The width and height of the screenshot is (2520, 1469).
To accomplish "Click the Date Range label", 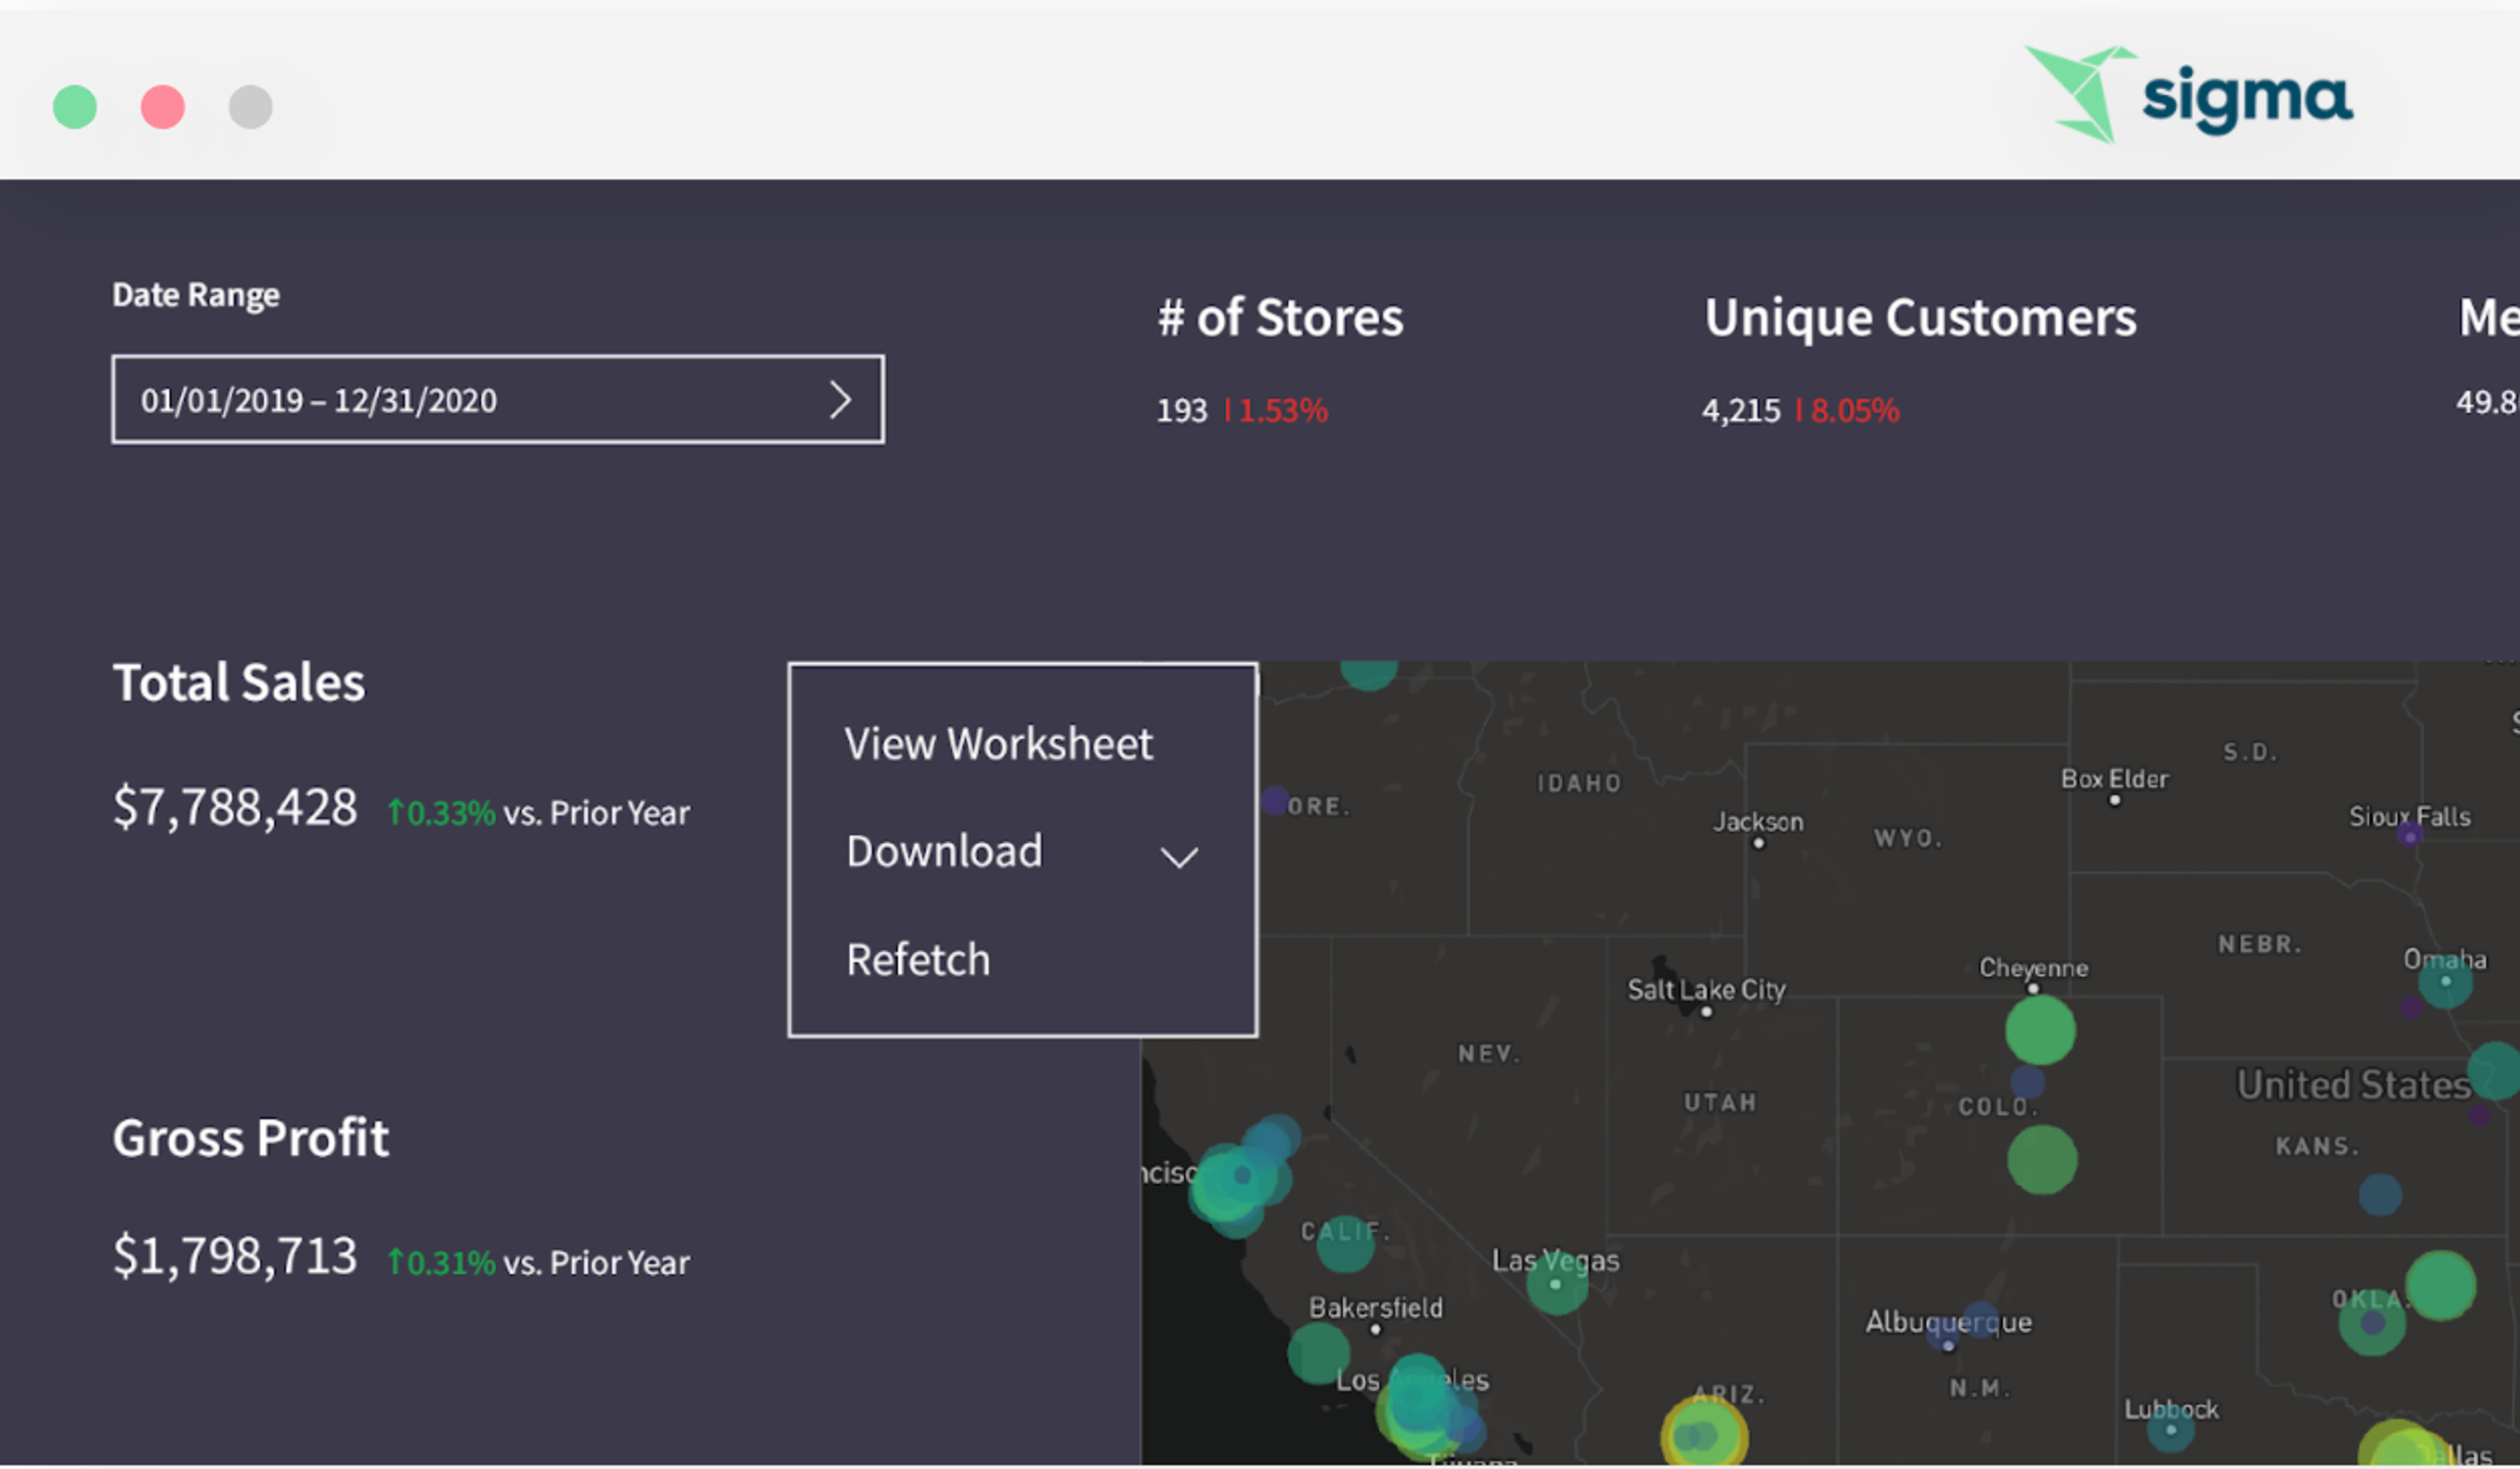I will pyautogui.click(x=196, y=295).
